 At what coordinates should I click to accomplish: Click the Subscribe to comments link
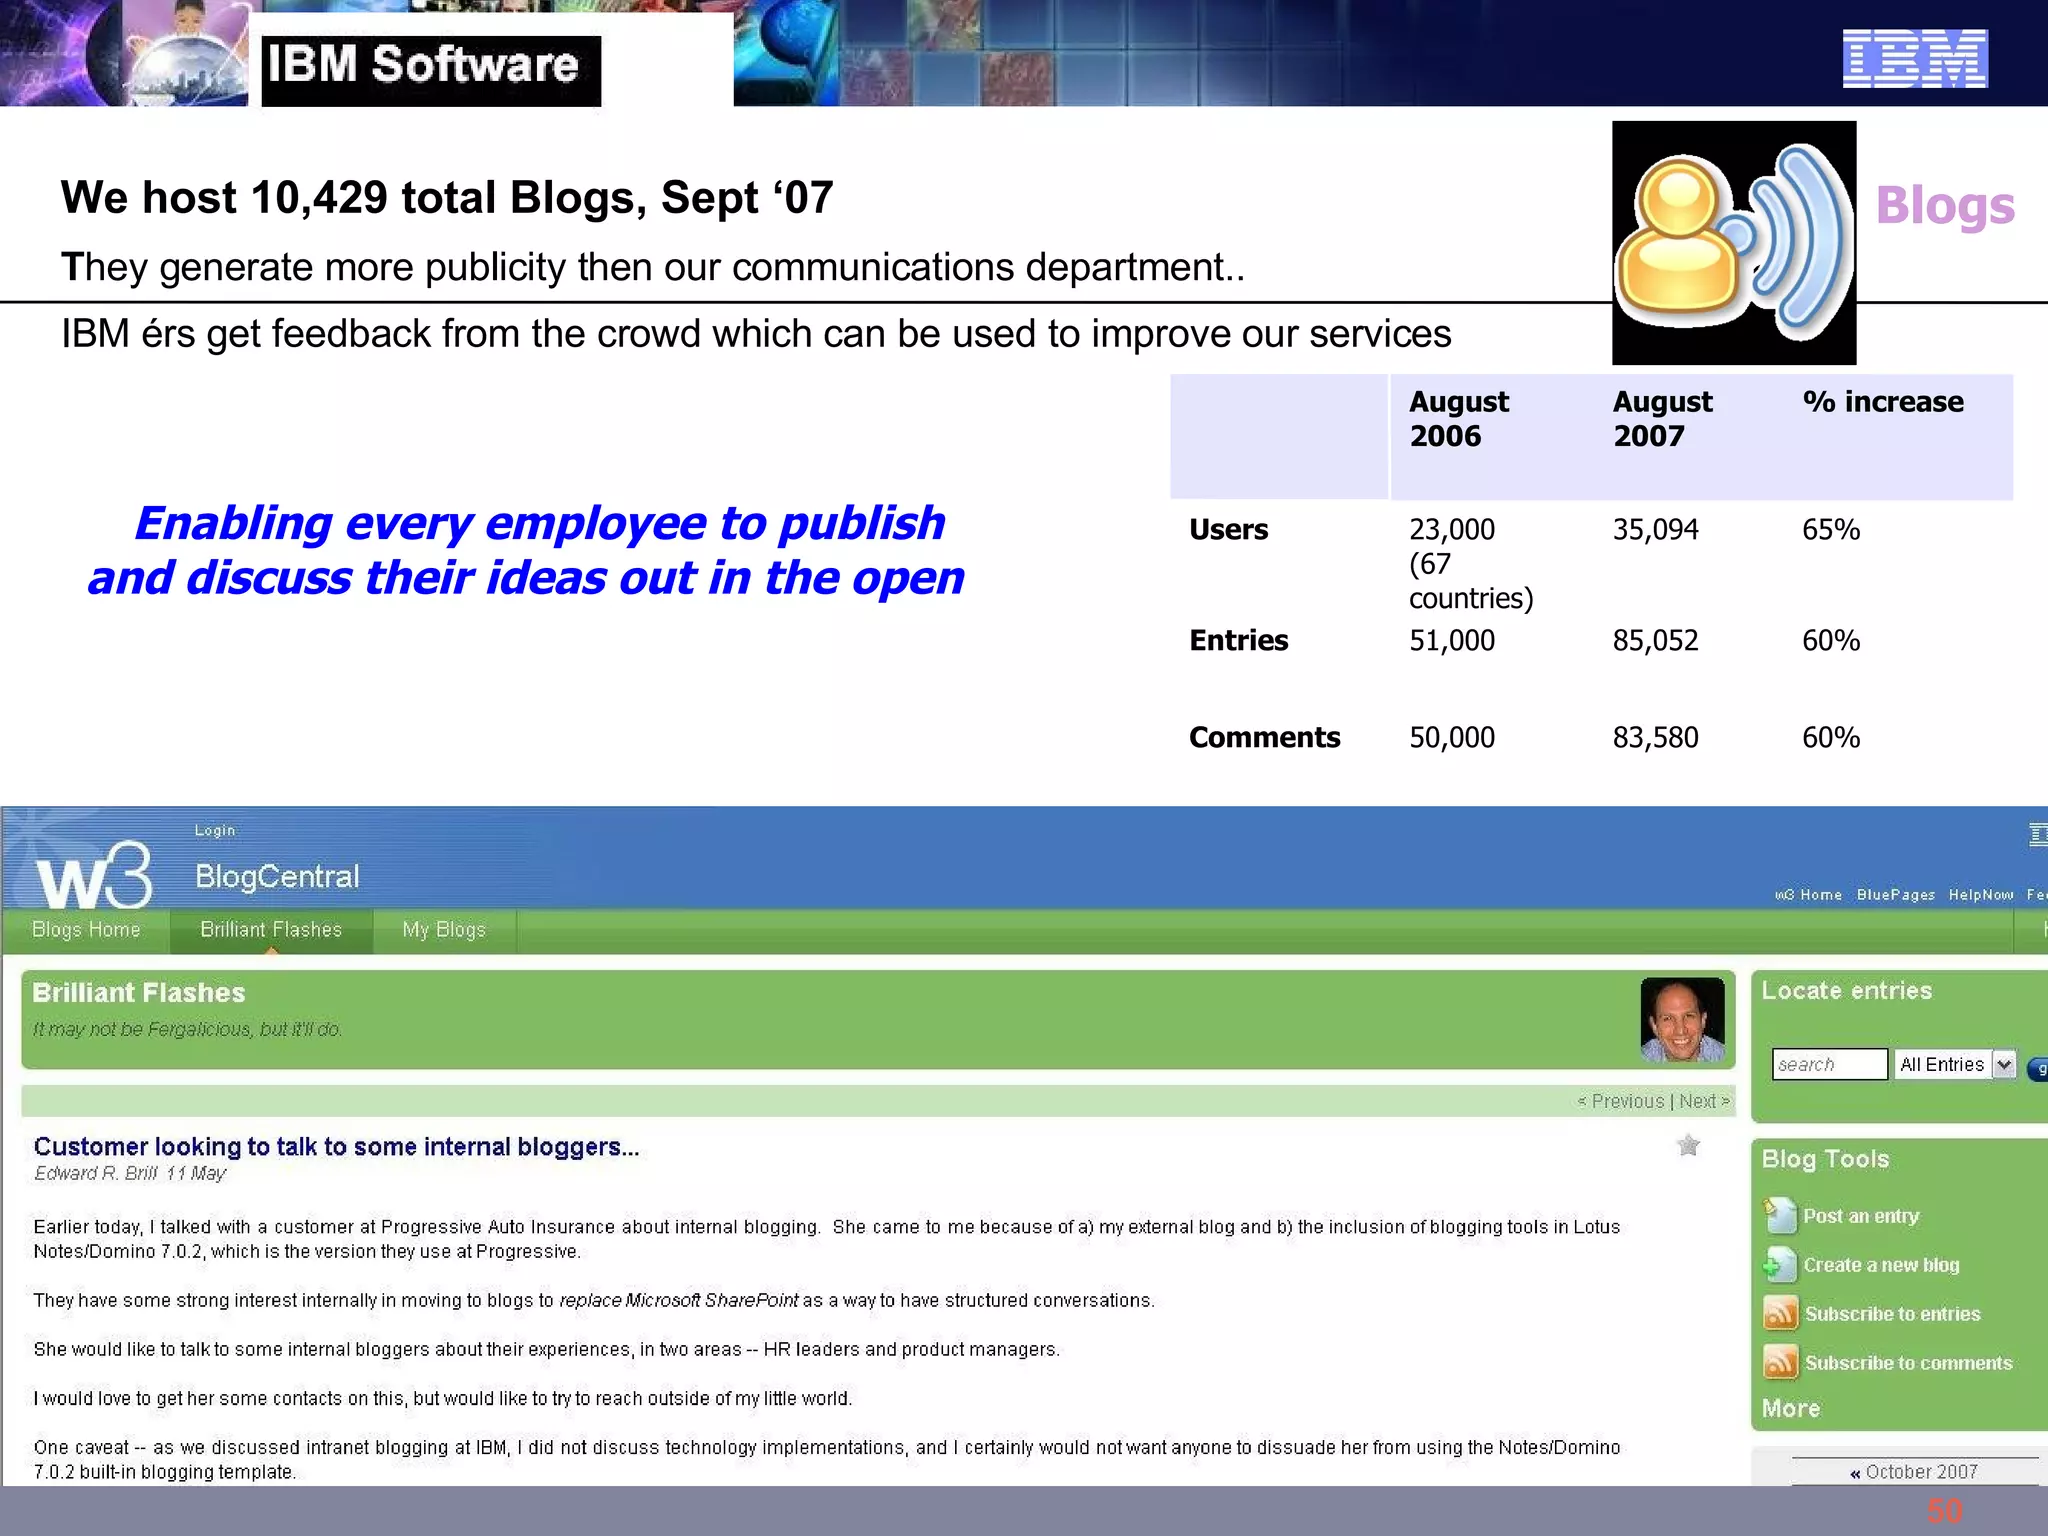click(x=1908, y=1363)
